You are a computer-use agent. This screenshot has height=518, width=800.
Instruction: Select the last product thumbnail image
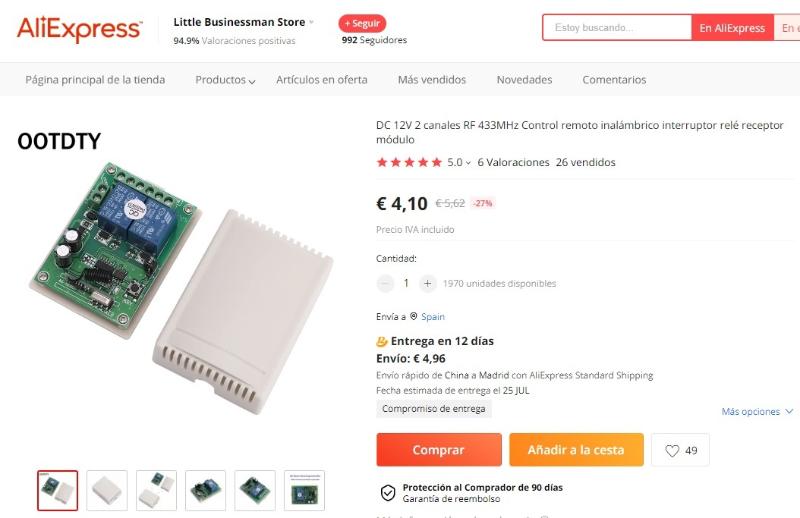pyautogui.click(x=304, y=490)
